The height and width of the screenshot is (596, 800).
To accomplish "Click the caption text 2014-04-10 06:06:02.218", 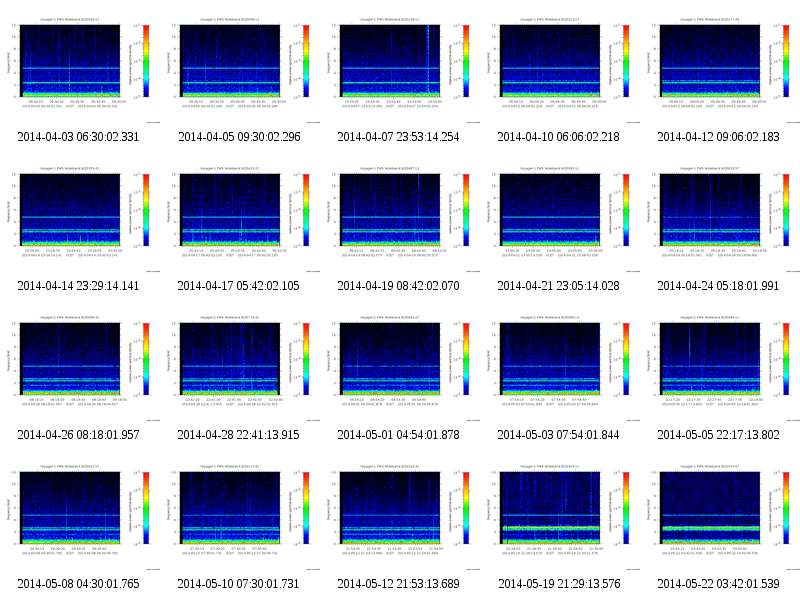I will coord(558,137).
